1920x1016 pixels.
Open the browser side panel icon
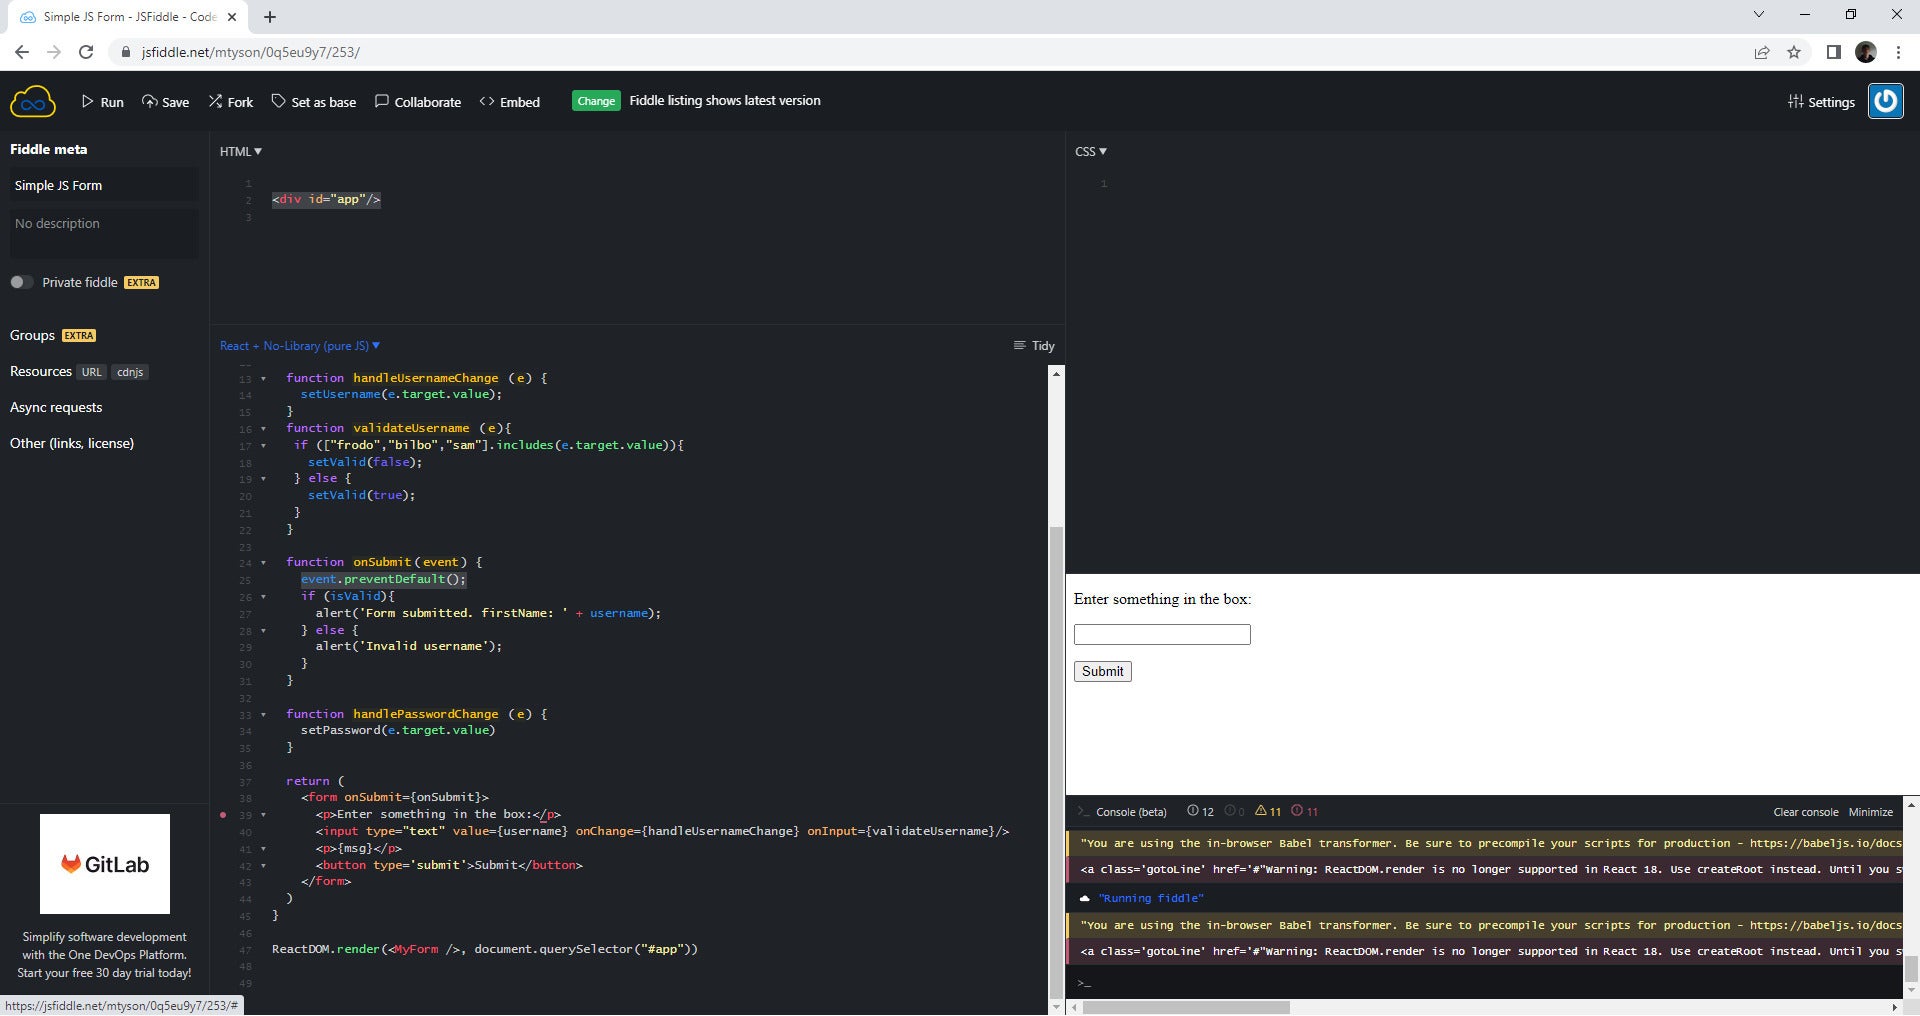click(x=1834, y=52)
